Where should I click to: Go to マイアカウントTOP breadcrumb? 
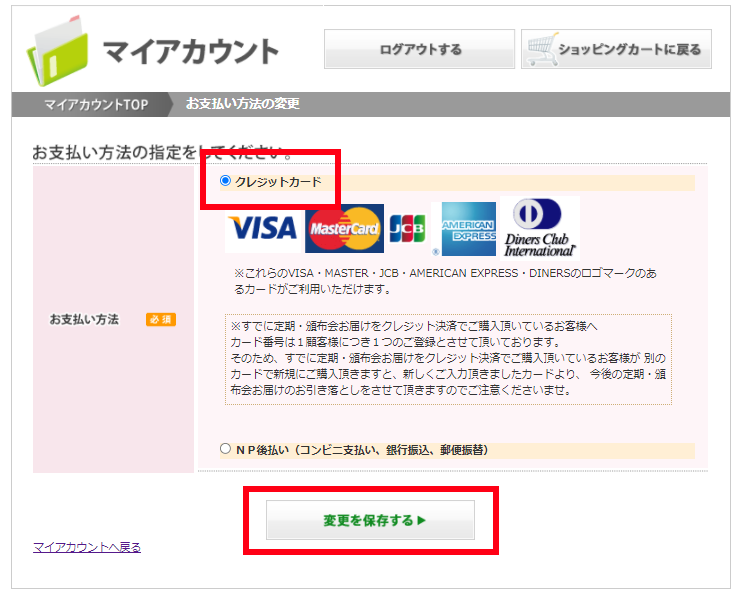tap(96, 104)
